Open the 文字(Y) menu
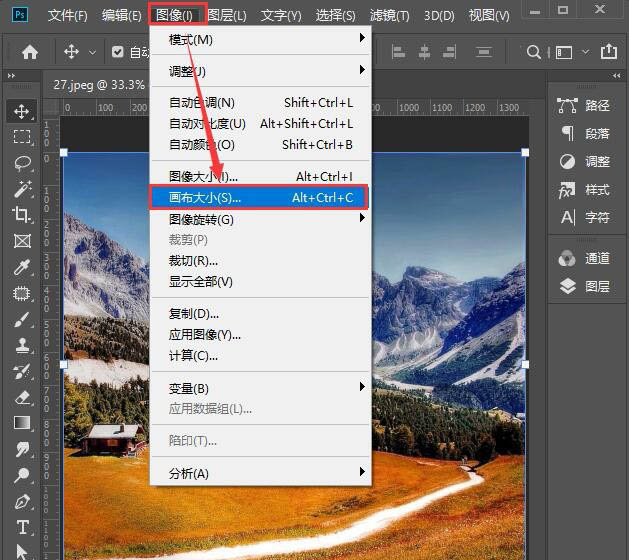This screenshot has height=560, width=629. click(281, 15)
